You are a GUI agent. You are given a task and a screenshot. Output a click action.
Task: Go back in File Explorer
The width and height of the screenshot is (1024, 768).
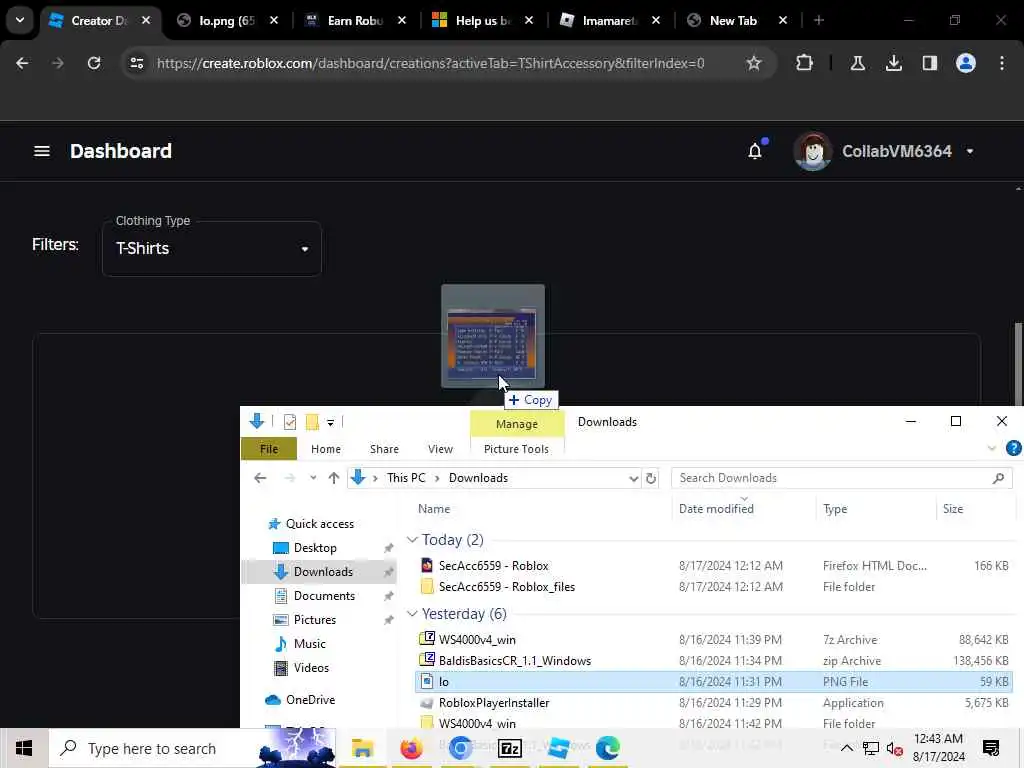tap(260, 478)
